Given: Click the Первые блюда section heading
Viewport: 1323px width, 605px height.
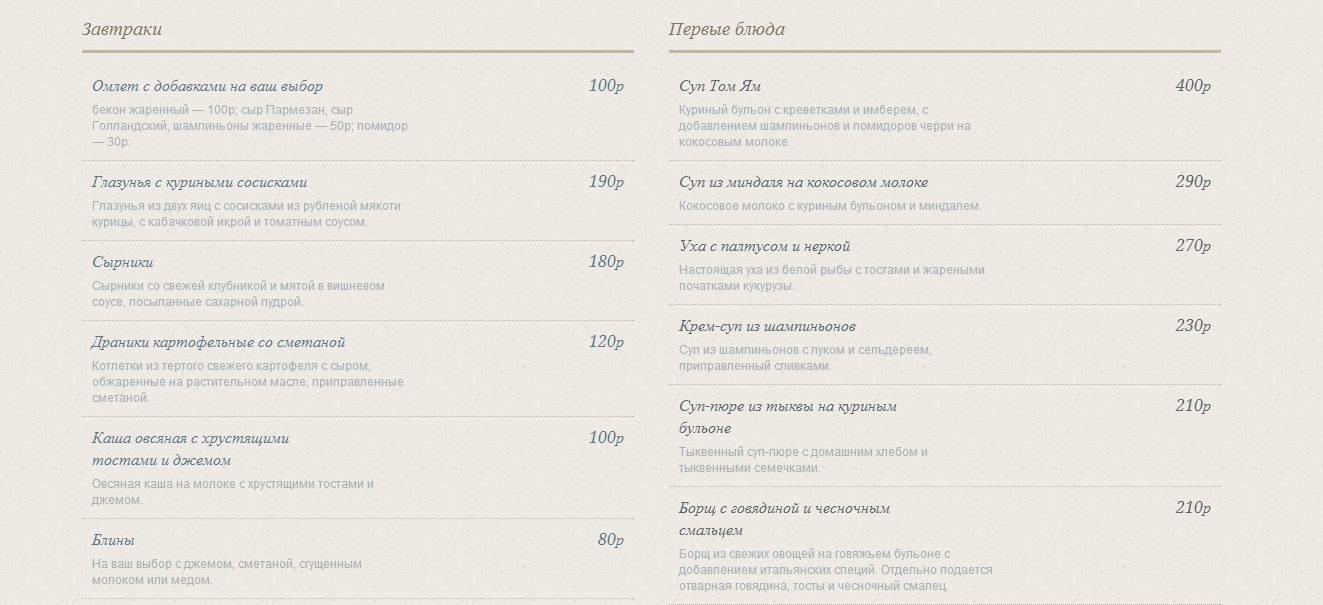Looking at the screenshot, I should 727,30.
